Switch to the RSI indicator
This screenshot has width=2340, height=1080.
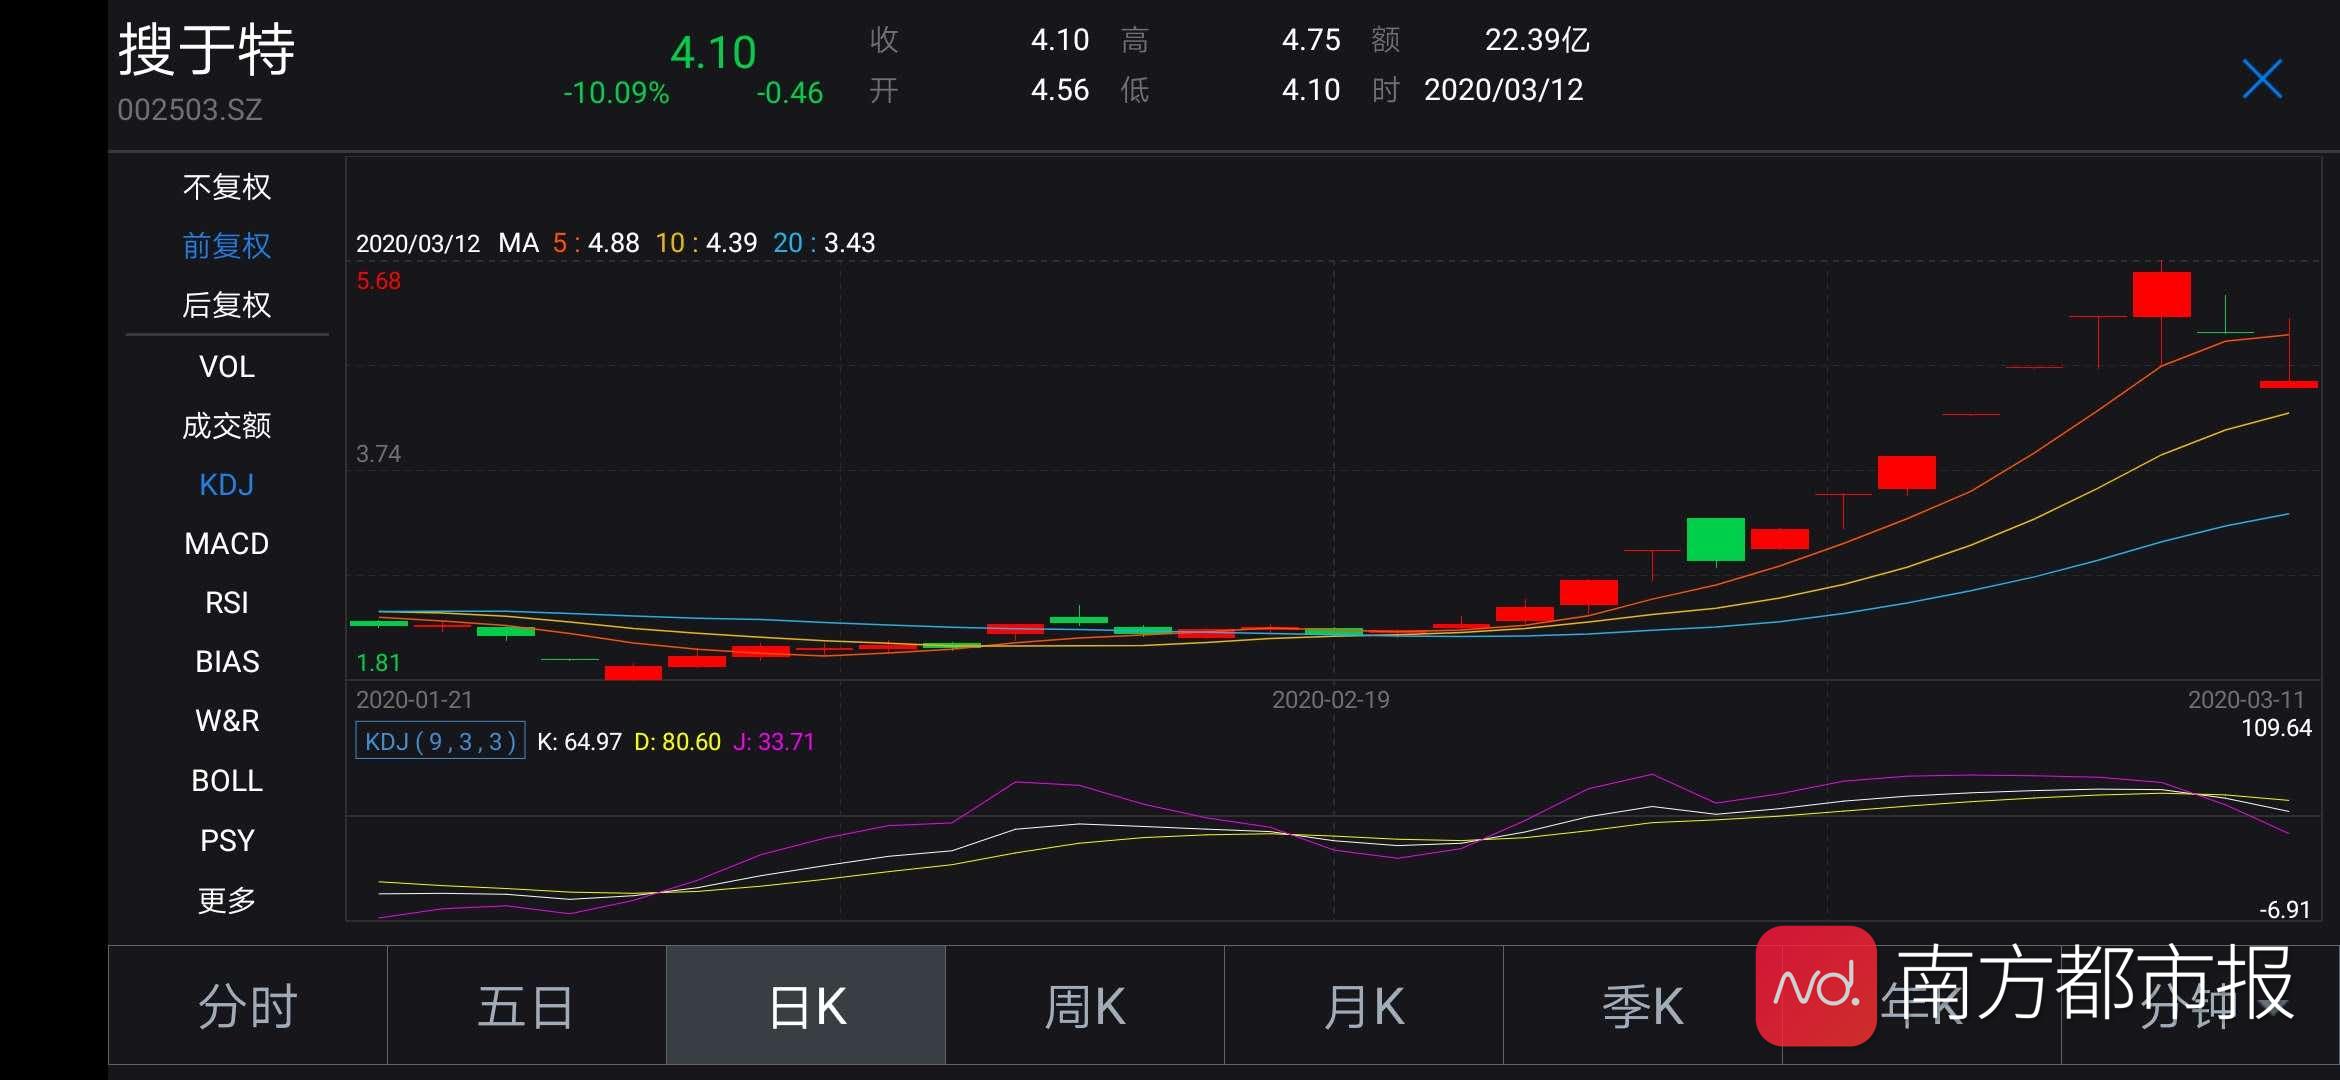(227, 603)
